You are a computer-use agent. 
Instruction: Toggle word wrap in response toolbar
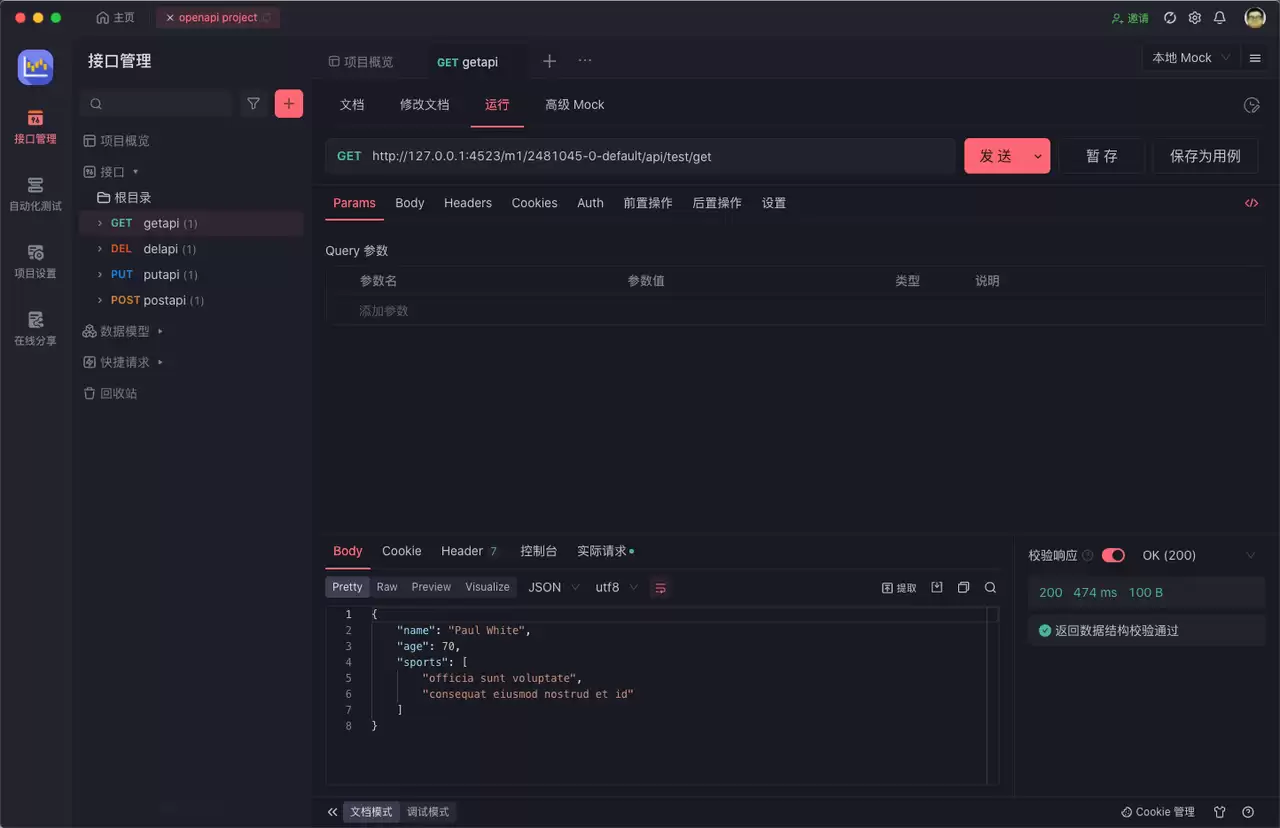(x=660, y=588)
